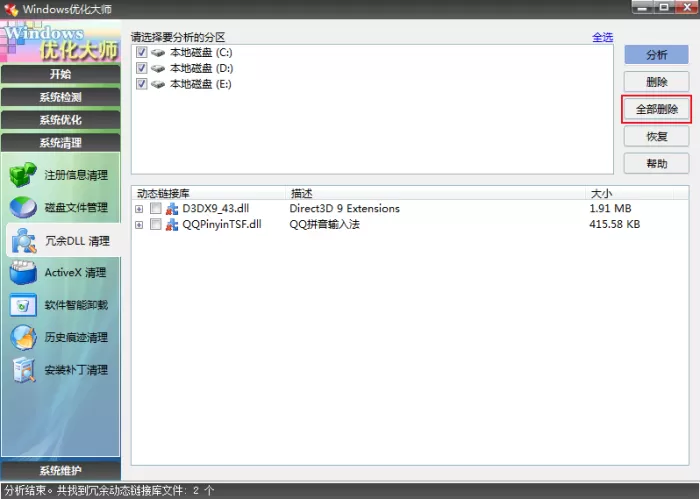Select the 注册信息清理 label
Image resolution: width=700 pixels, height=499 pixels.
(76, 175)
